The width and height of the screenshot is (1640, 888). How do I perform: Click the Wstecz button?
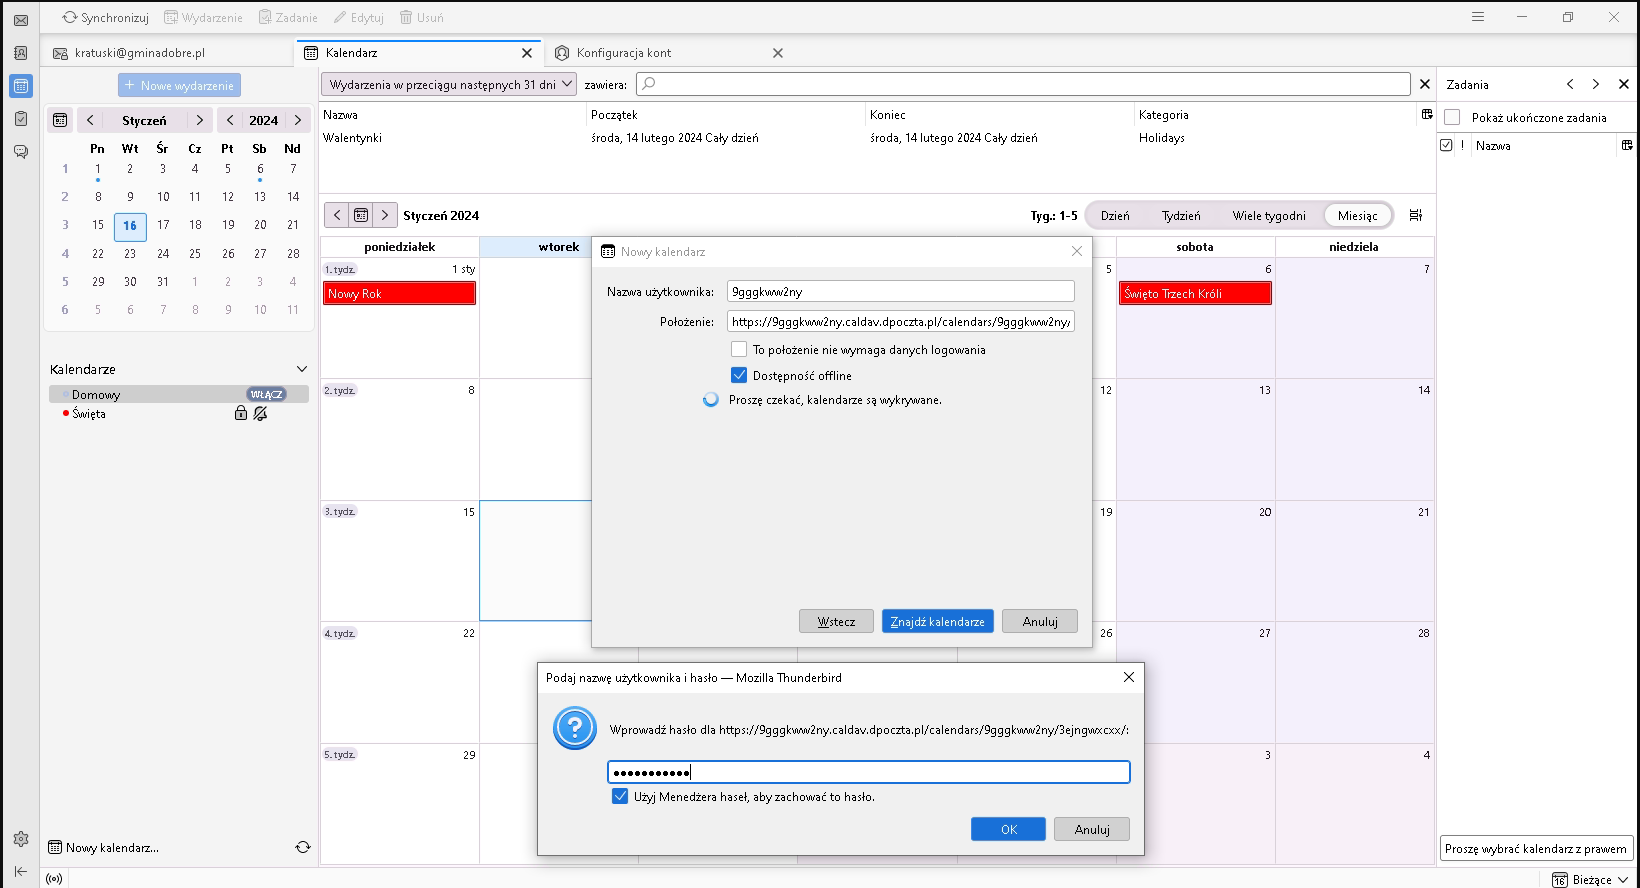click(x=836, y=622)
